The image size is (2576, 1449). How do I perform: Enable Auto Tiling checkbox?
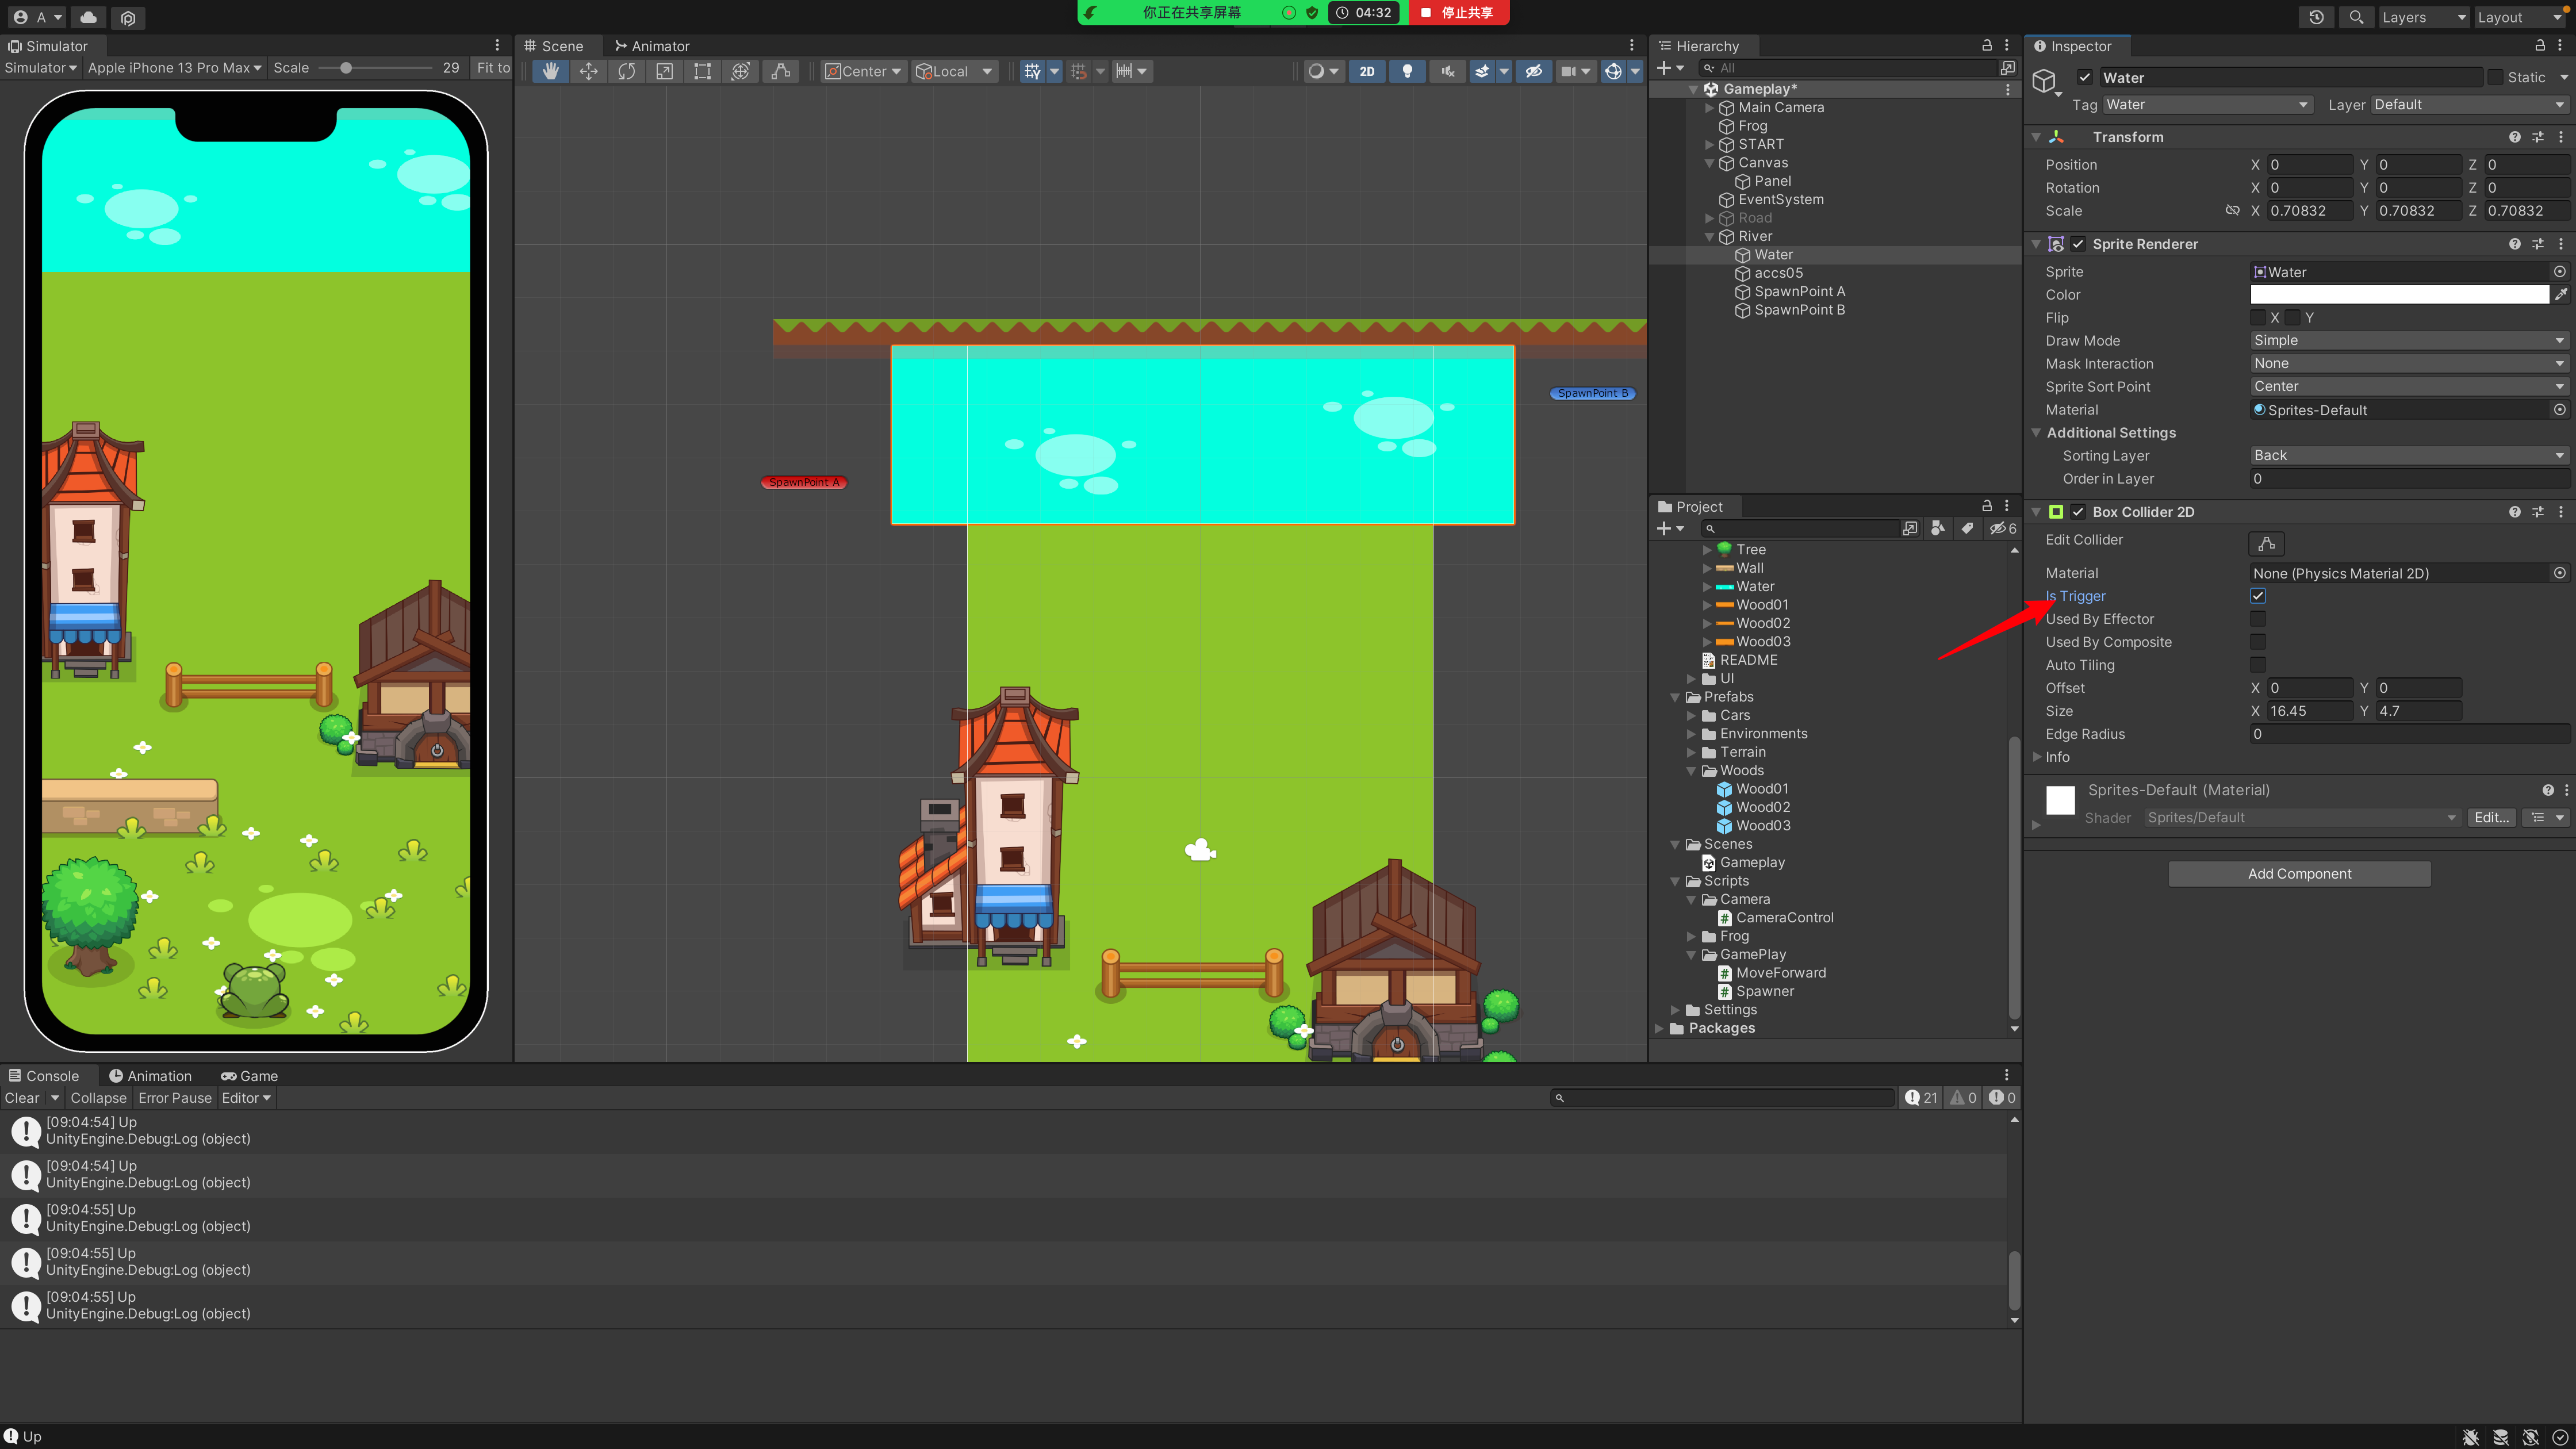click(2257, 665)
